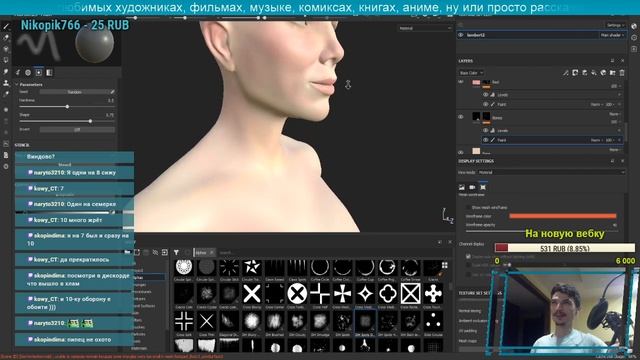Switch to Camera settings tab icon
The height and width of the screenshot is (360, 640).
[x=472, y=187]
